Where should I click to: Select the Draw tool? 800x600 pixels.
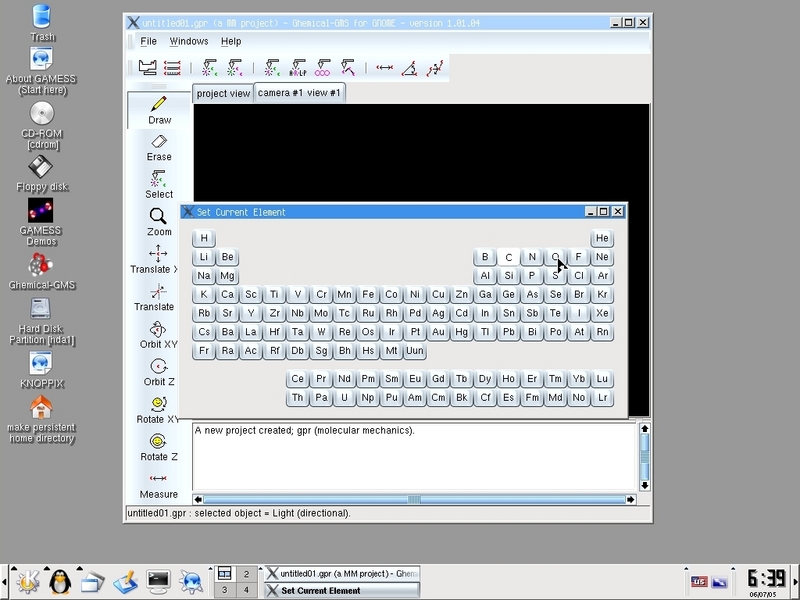[159, 109]
